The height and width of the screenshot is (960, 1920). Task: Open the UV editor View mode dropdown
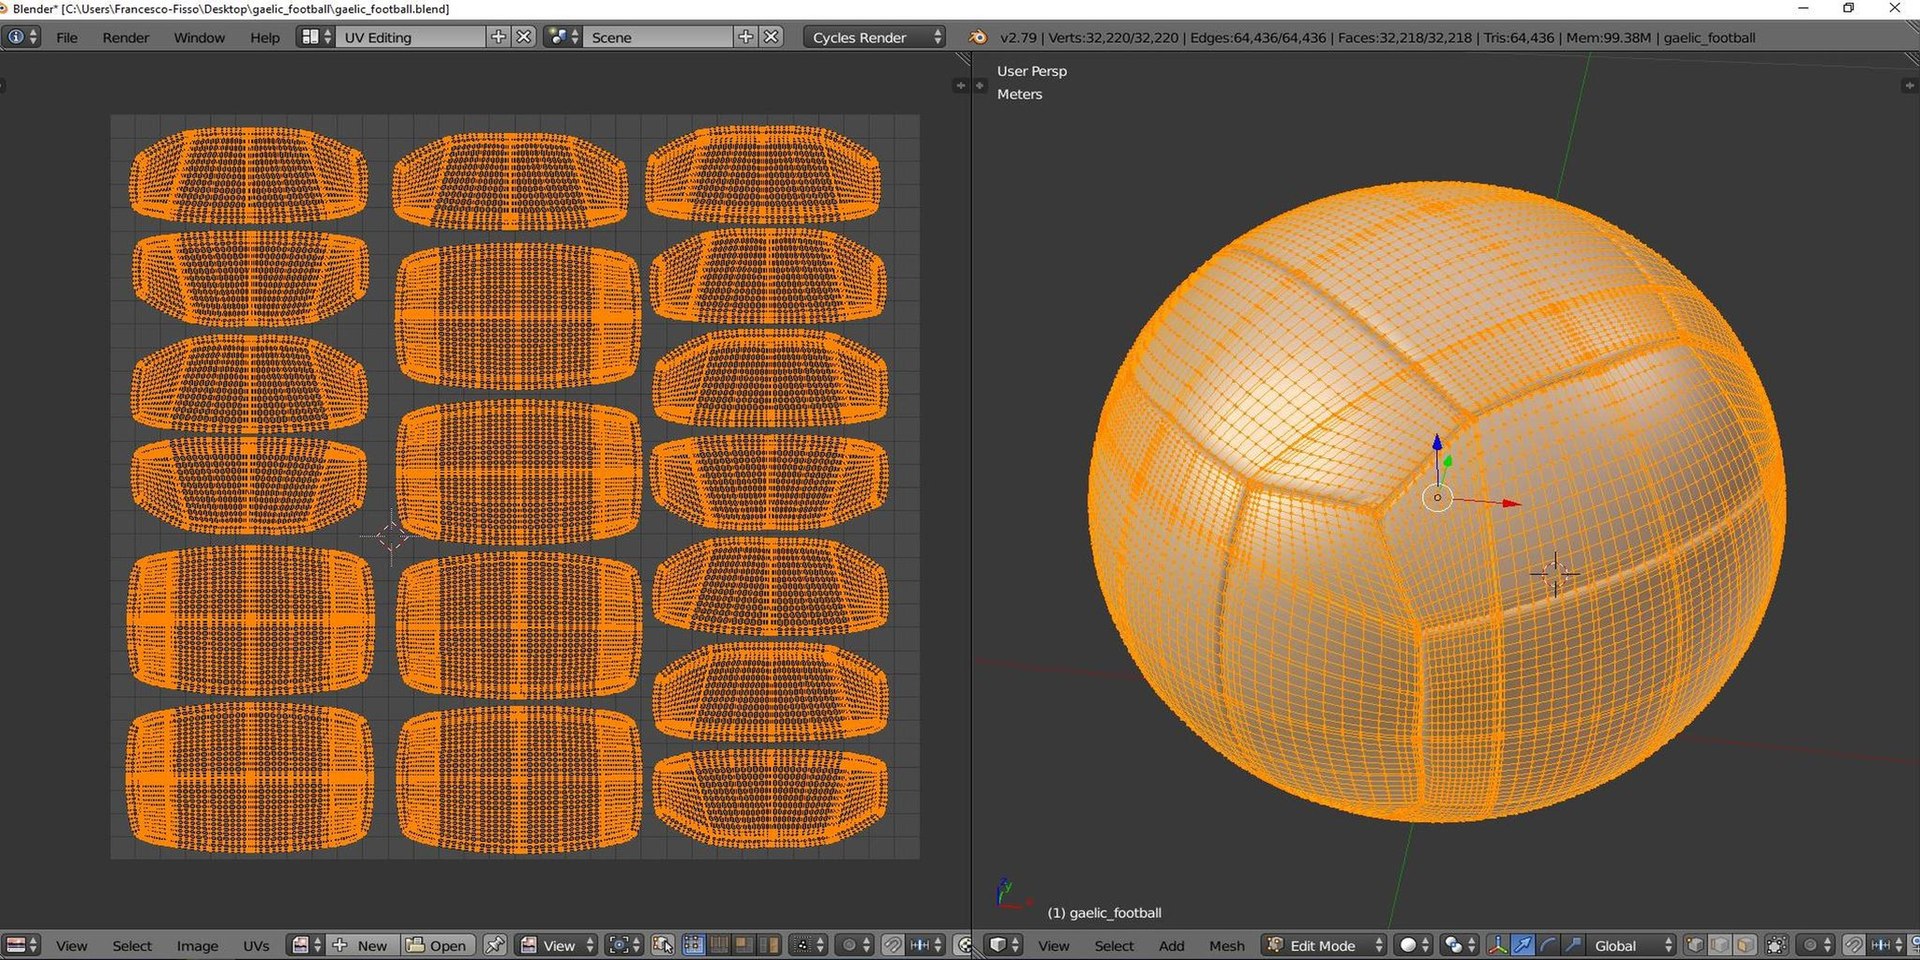click(557, 945)
